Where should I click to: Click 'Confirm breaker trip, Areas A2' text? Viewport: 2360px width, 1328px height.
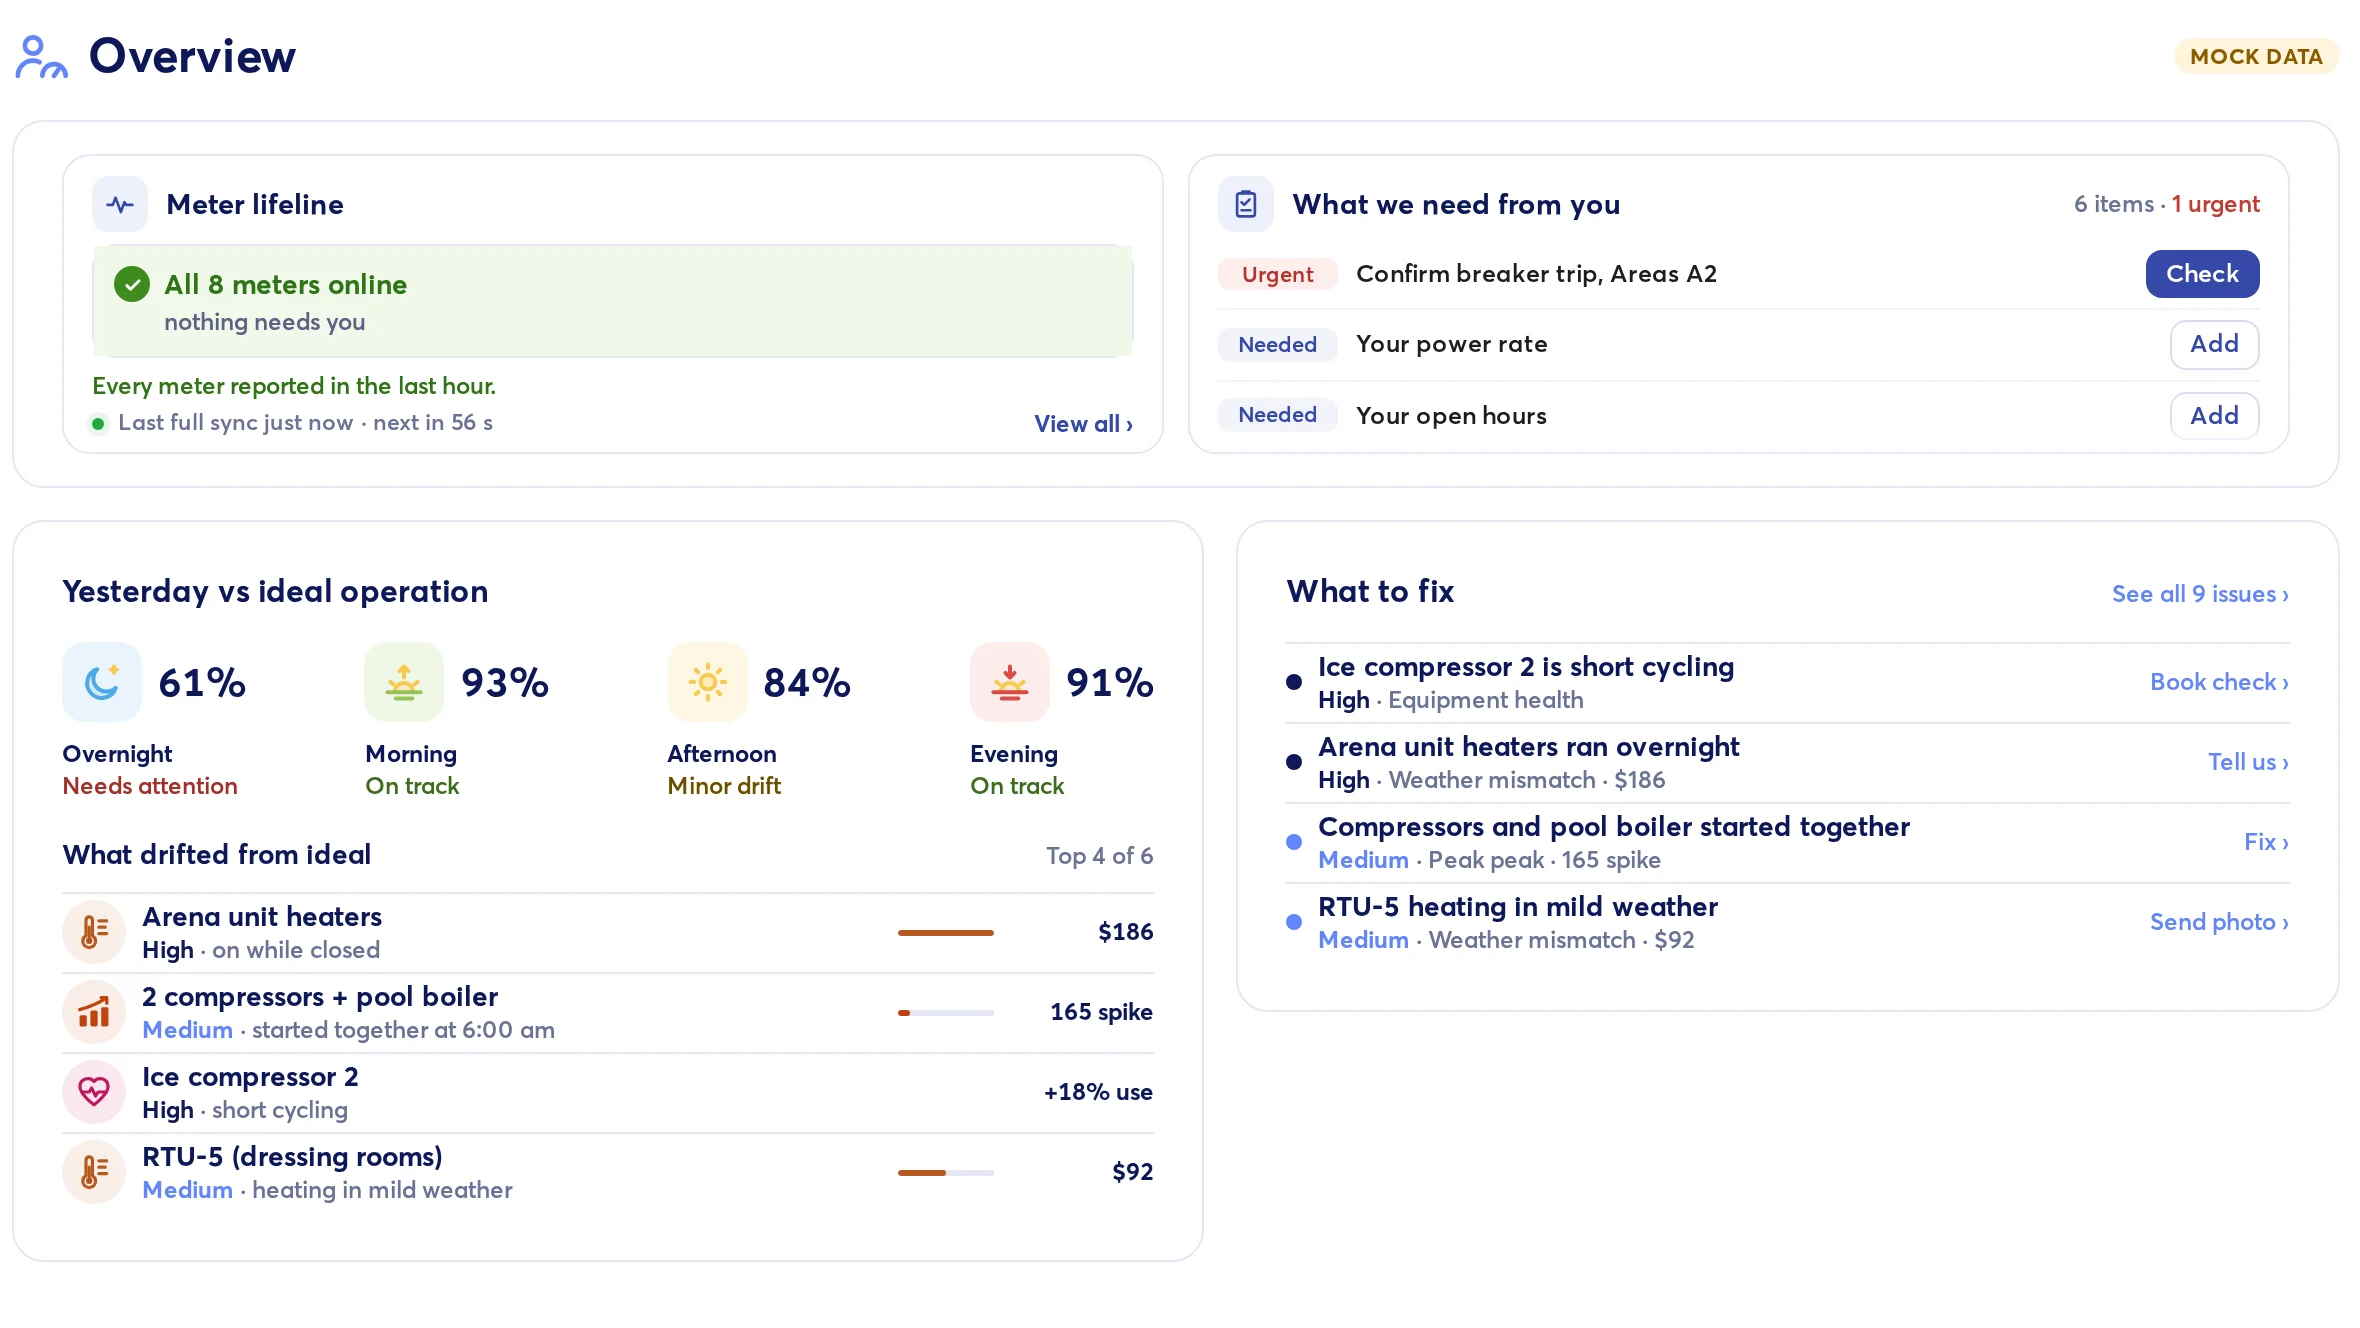coord(1536,274)
